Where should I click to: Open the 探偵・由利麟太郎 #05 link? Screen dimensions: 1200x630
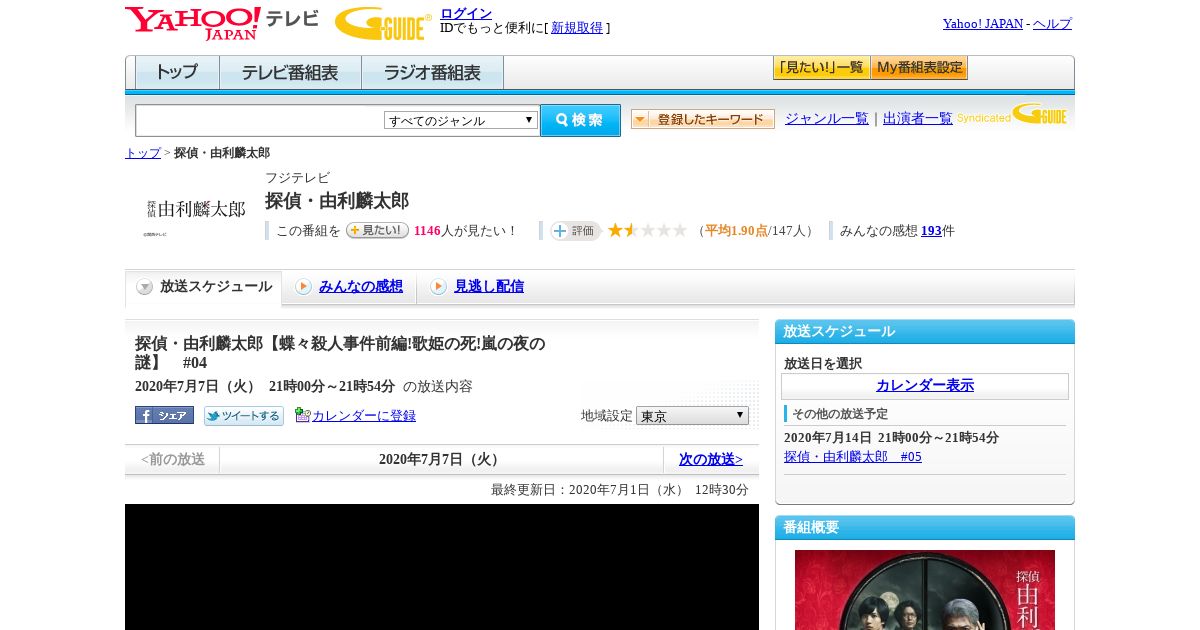(853, 457)
